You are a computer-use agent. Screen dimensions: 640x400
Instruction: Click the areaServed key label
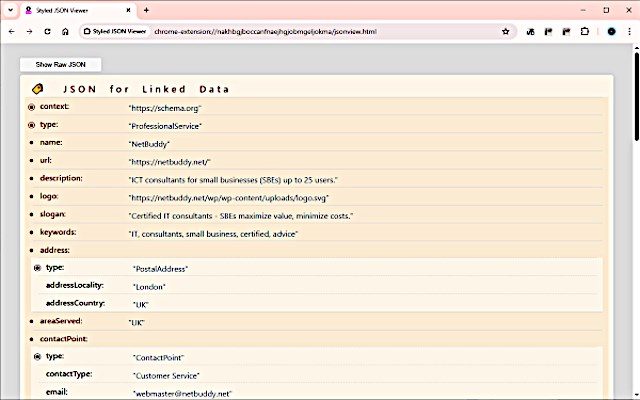[x=61, y=321]
